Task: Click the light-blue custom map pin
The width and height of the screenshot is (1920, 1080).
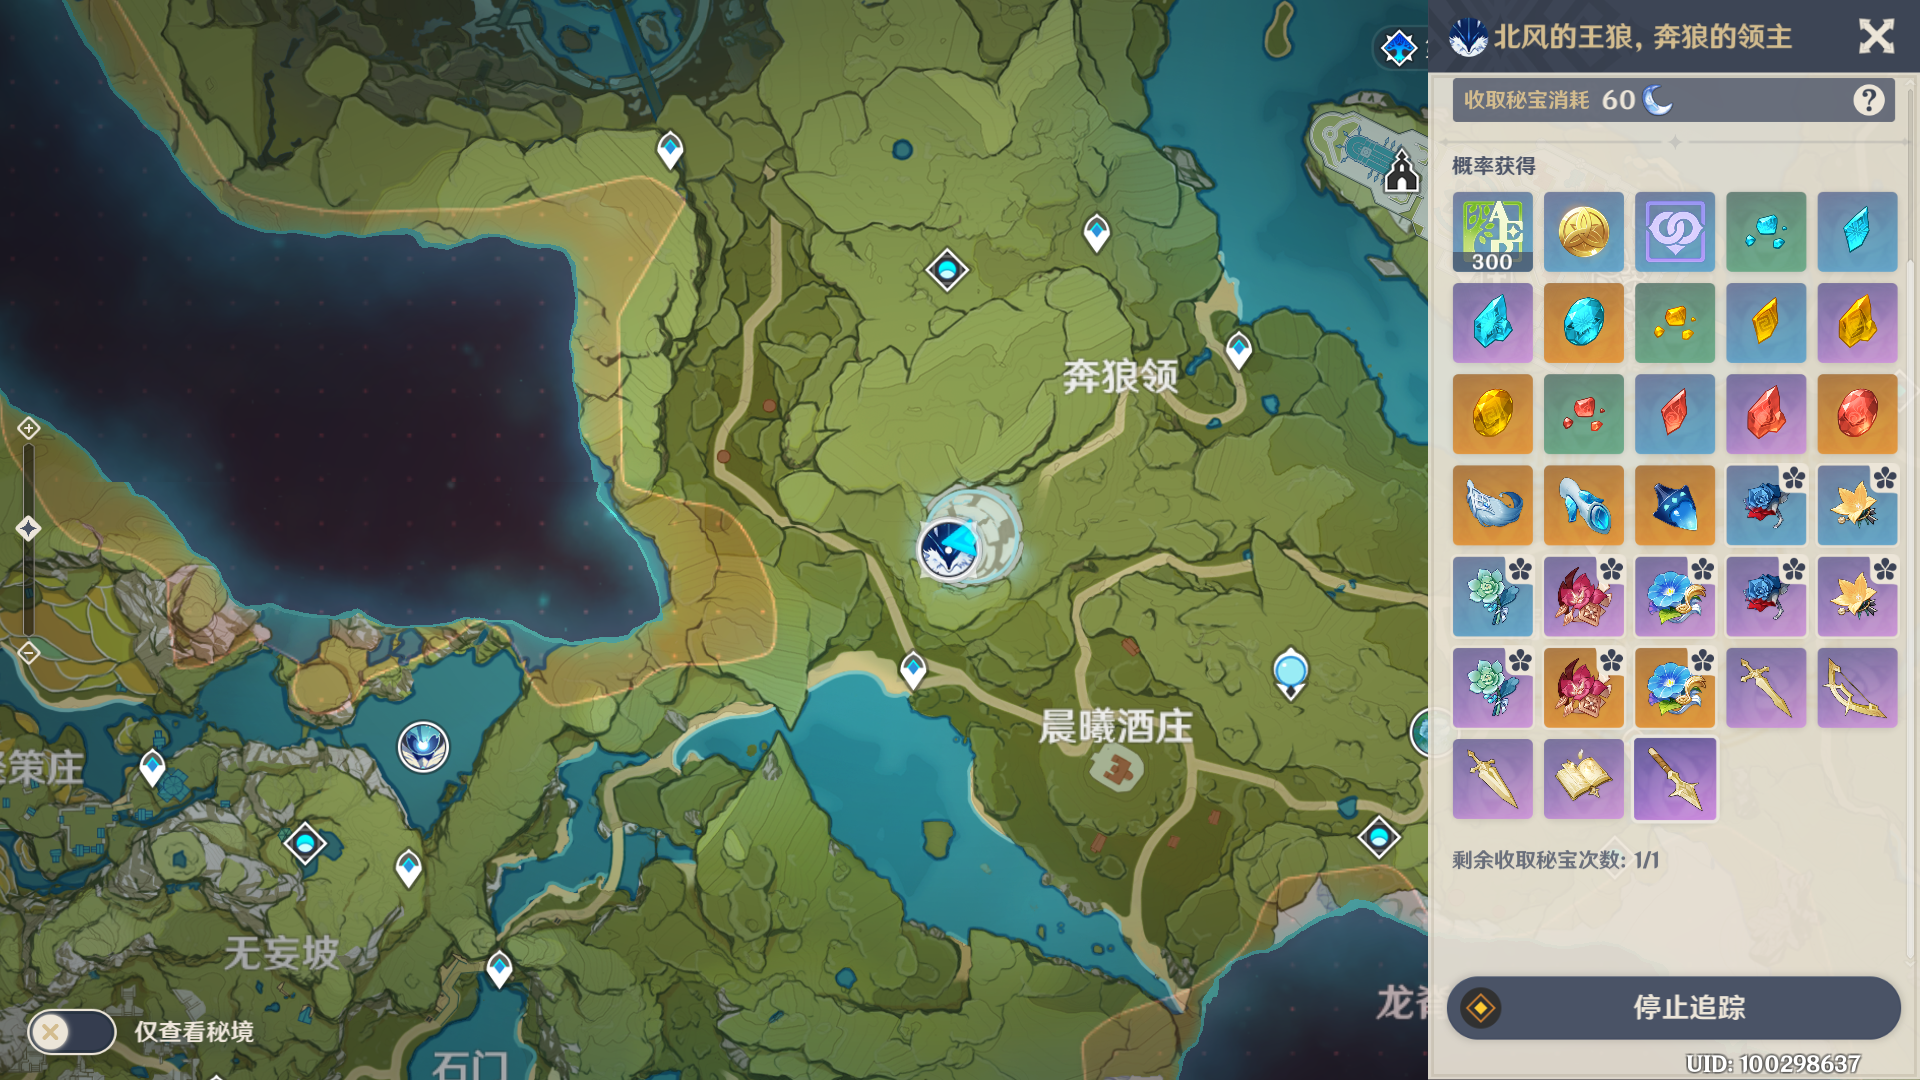Action: pos(1290,674)
